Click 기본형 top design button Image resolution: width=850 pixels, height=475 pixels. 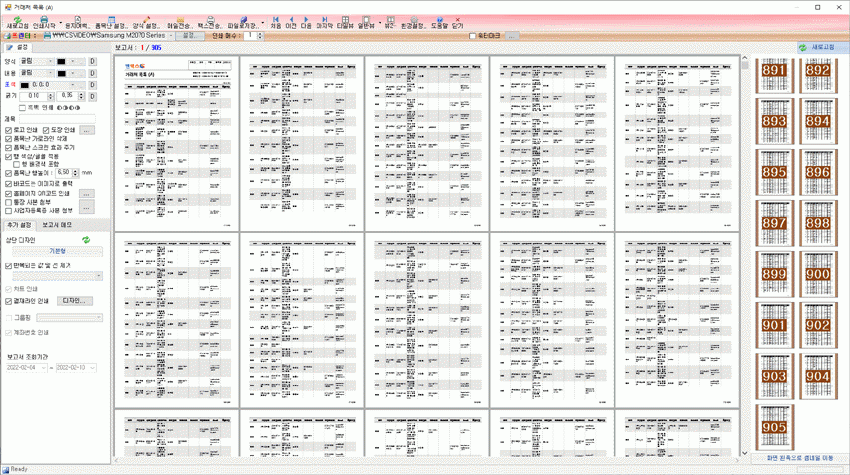tap(57, 251)
